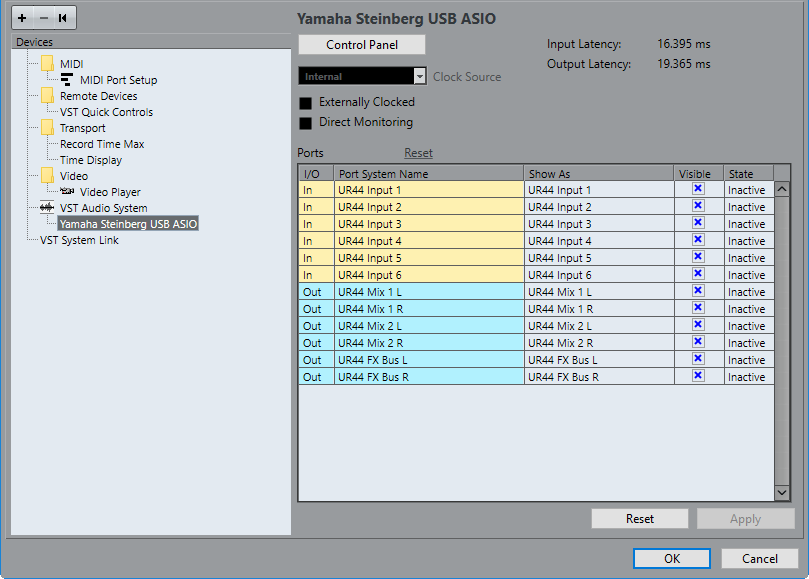Confirm the dialog with OK

672,558
